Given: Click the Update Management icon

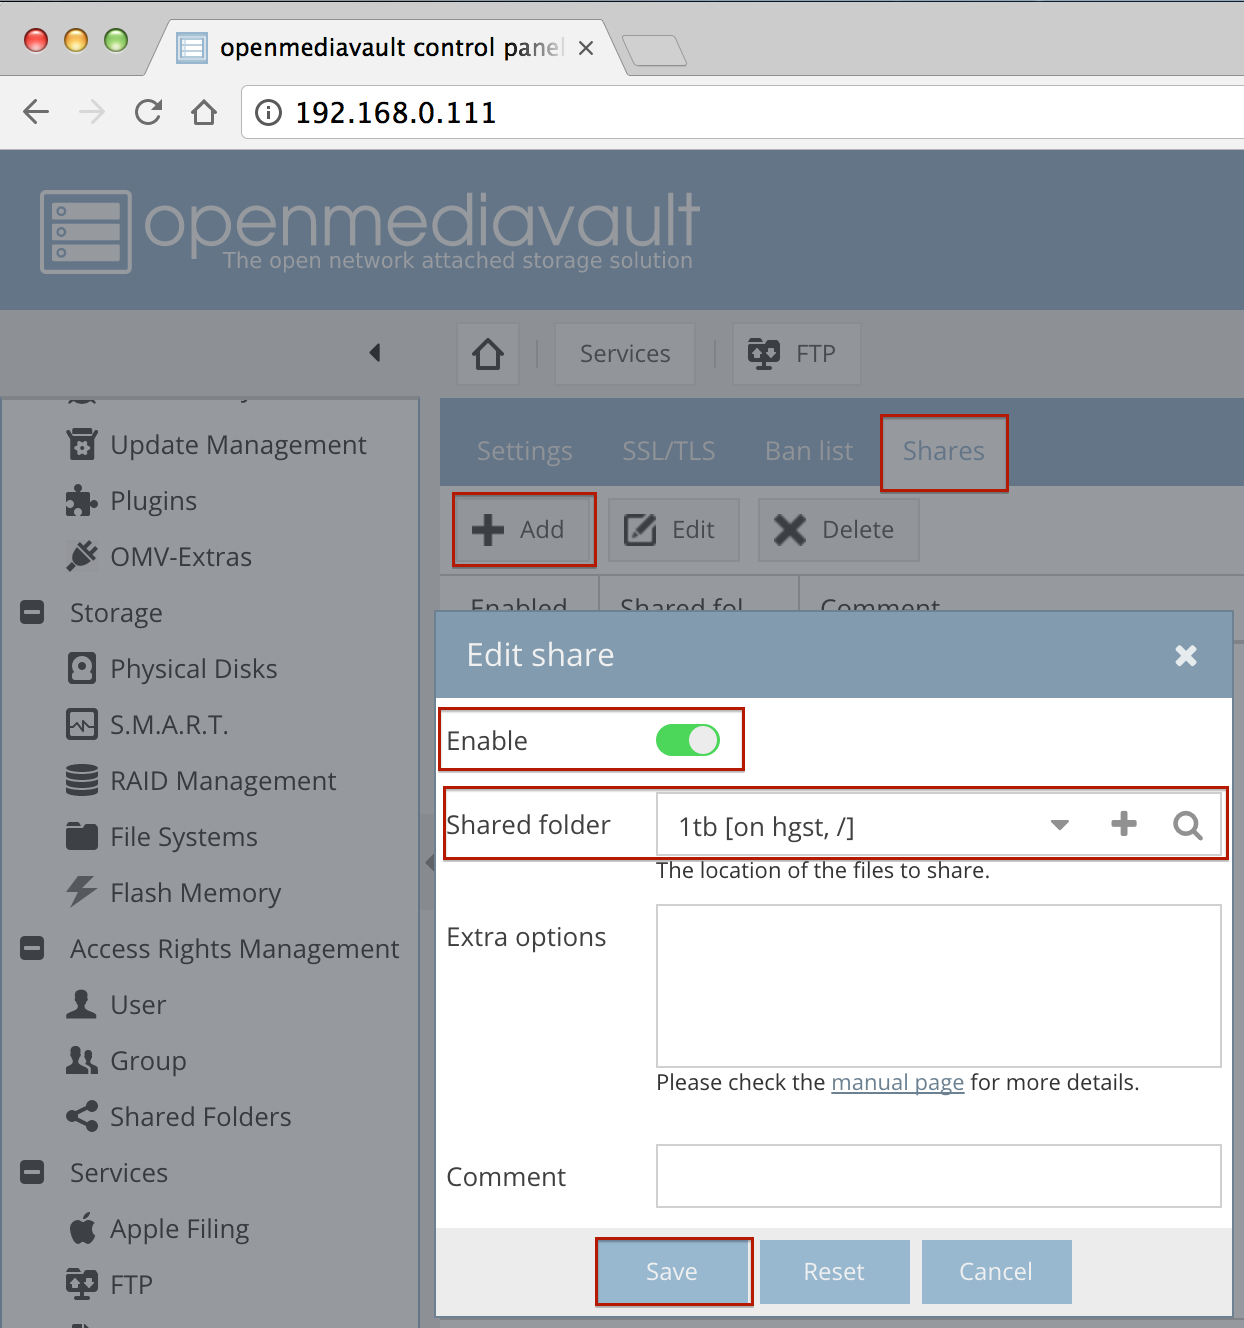Looking at the screenshot, I should pos(82,444).
